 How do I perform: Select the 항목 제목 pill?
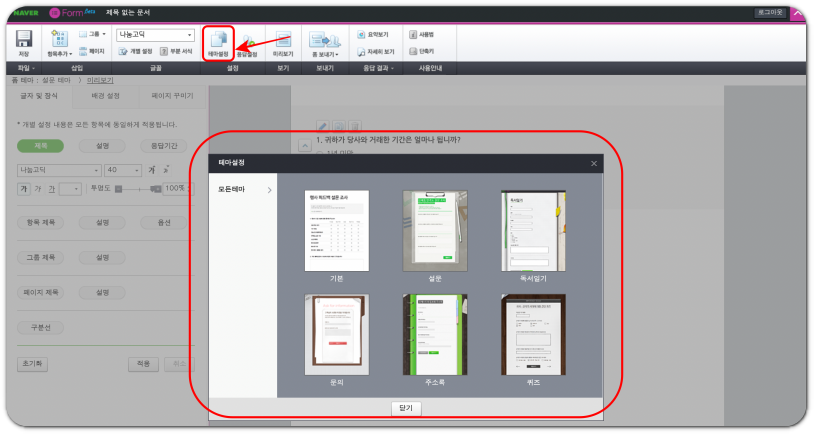click(40, 222)
